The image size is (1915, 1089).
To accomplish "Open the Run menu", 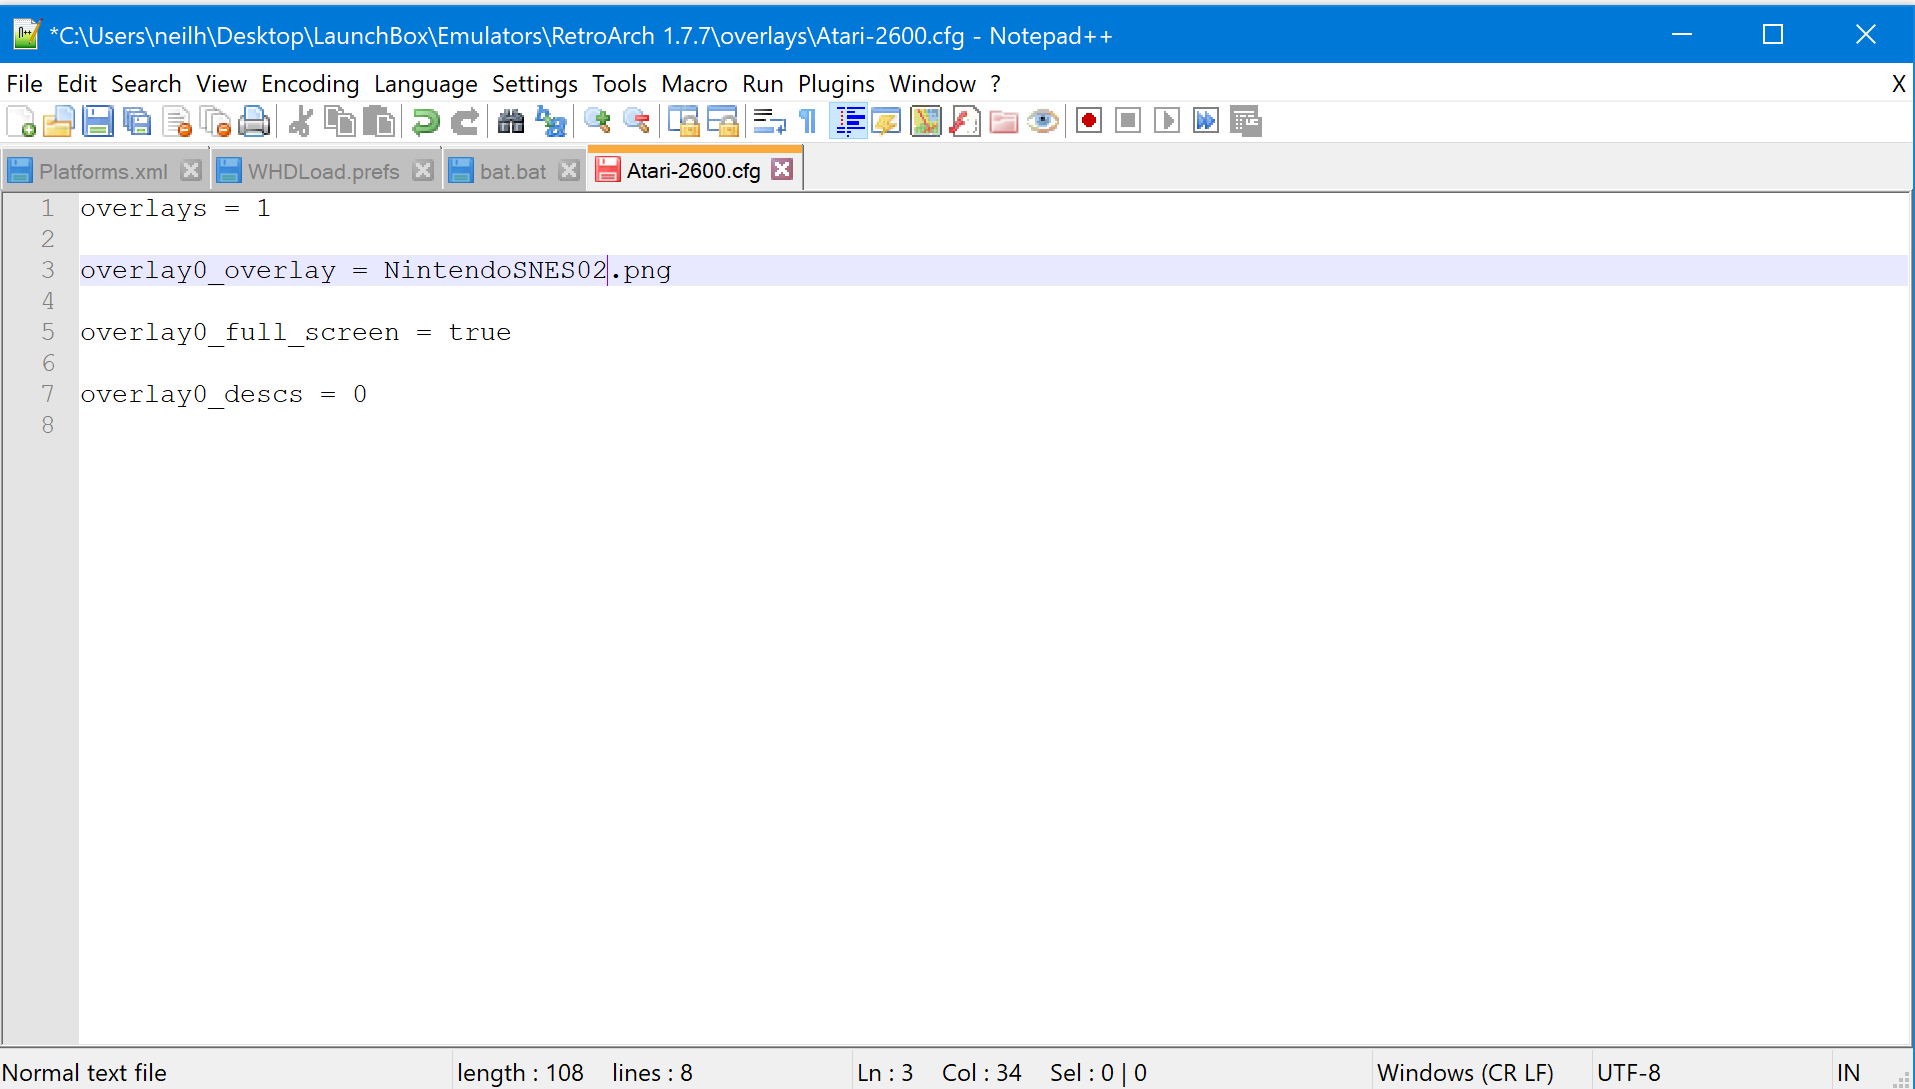I will [763, 84].
